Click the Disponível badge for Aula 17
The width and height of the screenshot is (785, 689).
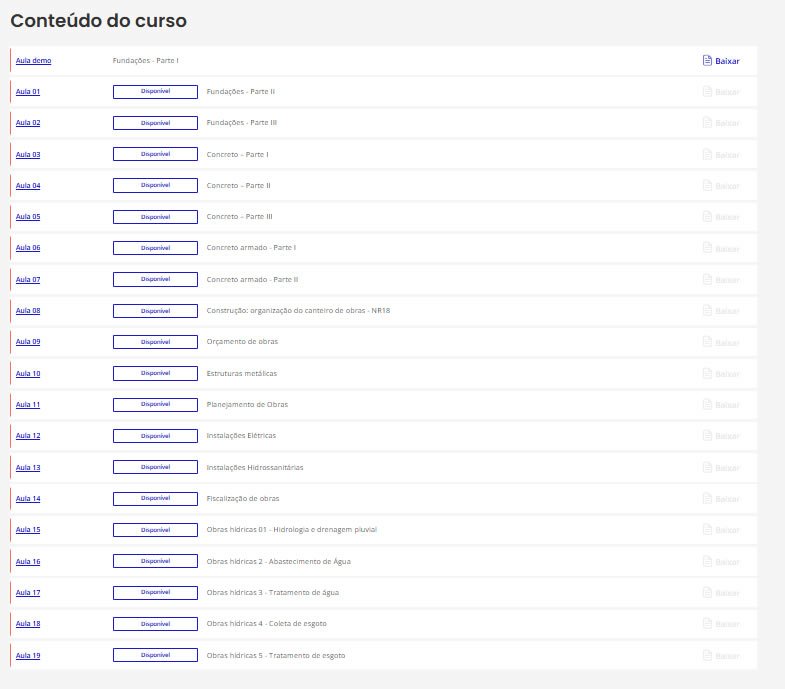click(155, 592)
